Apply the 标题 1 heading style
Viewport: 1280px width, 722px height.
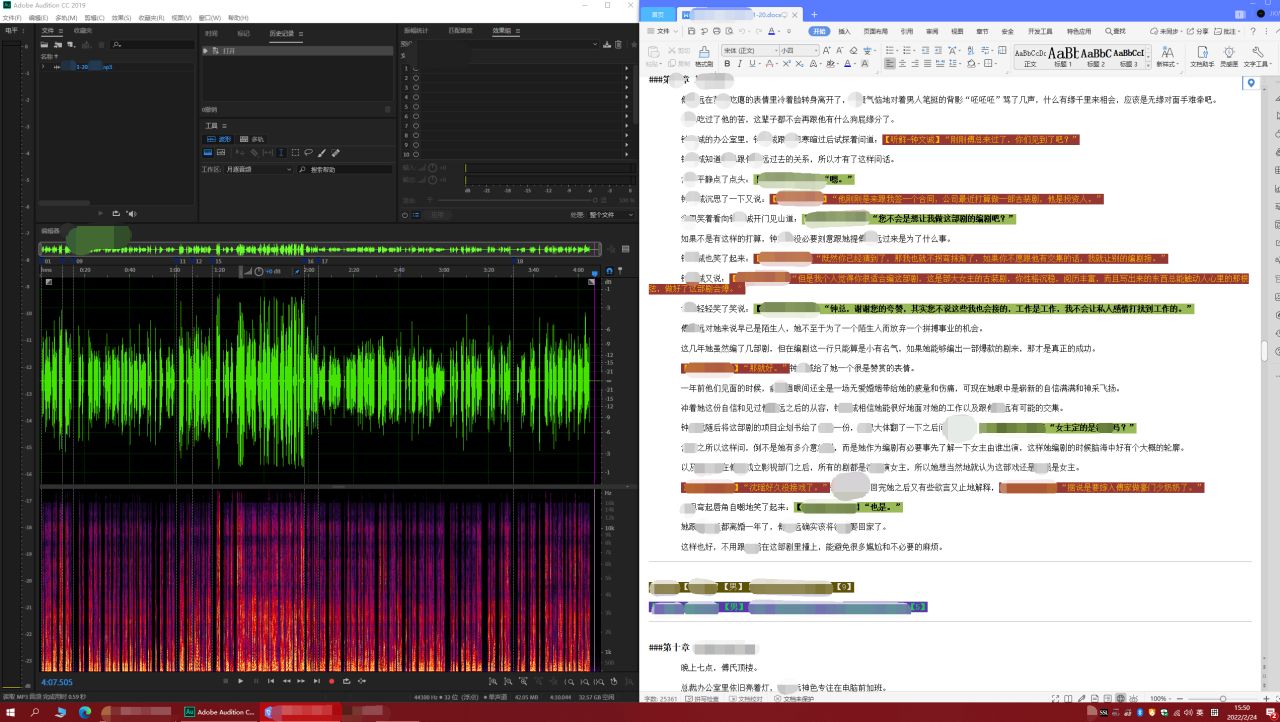tap(1064, 56)
